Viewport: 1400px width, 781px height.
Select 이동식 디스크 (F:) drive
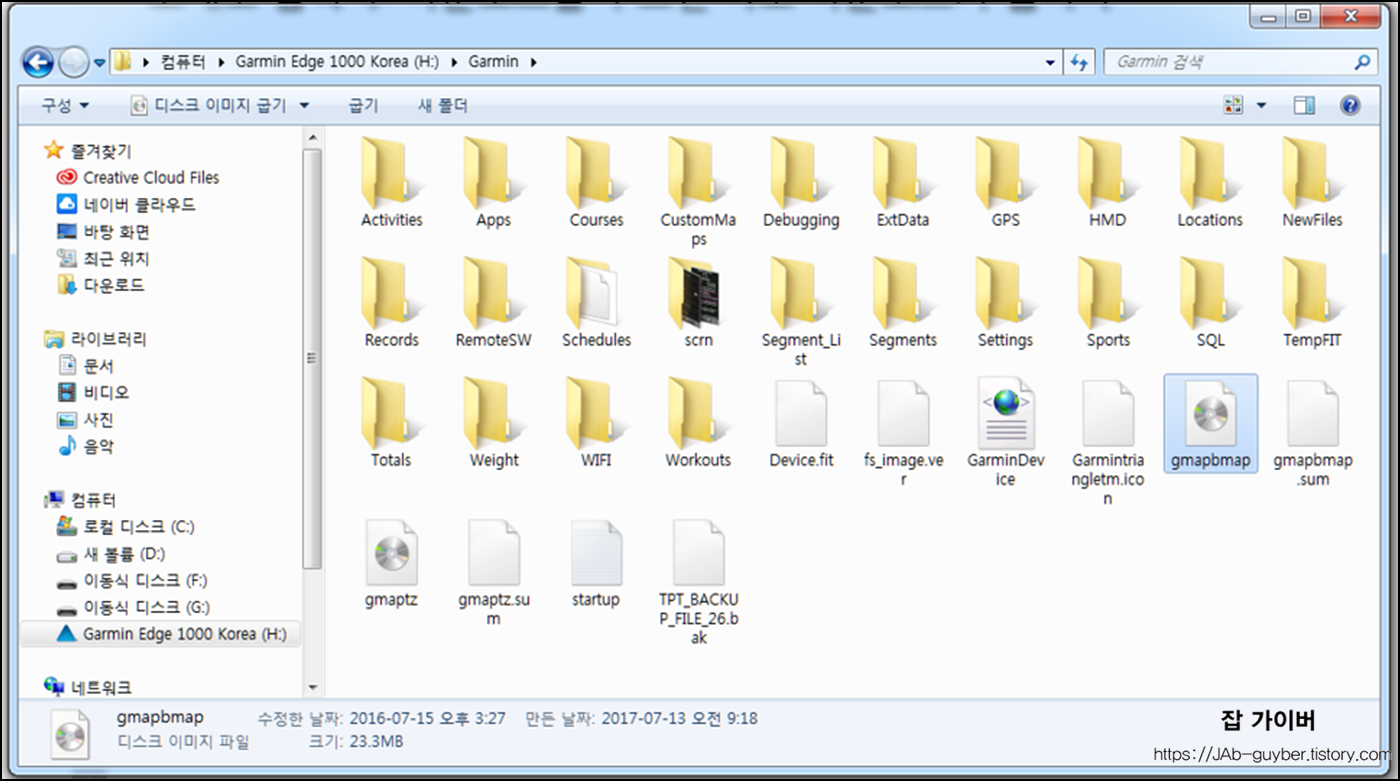(x=132, y=581)
